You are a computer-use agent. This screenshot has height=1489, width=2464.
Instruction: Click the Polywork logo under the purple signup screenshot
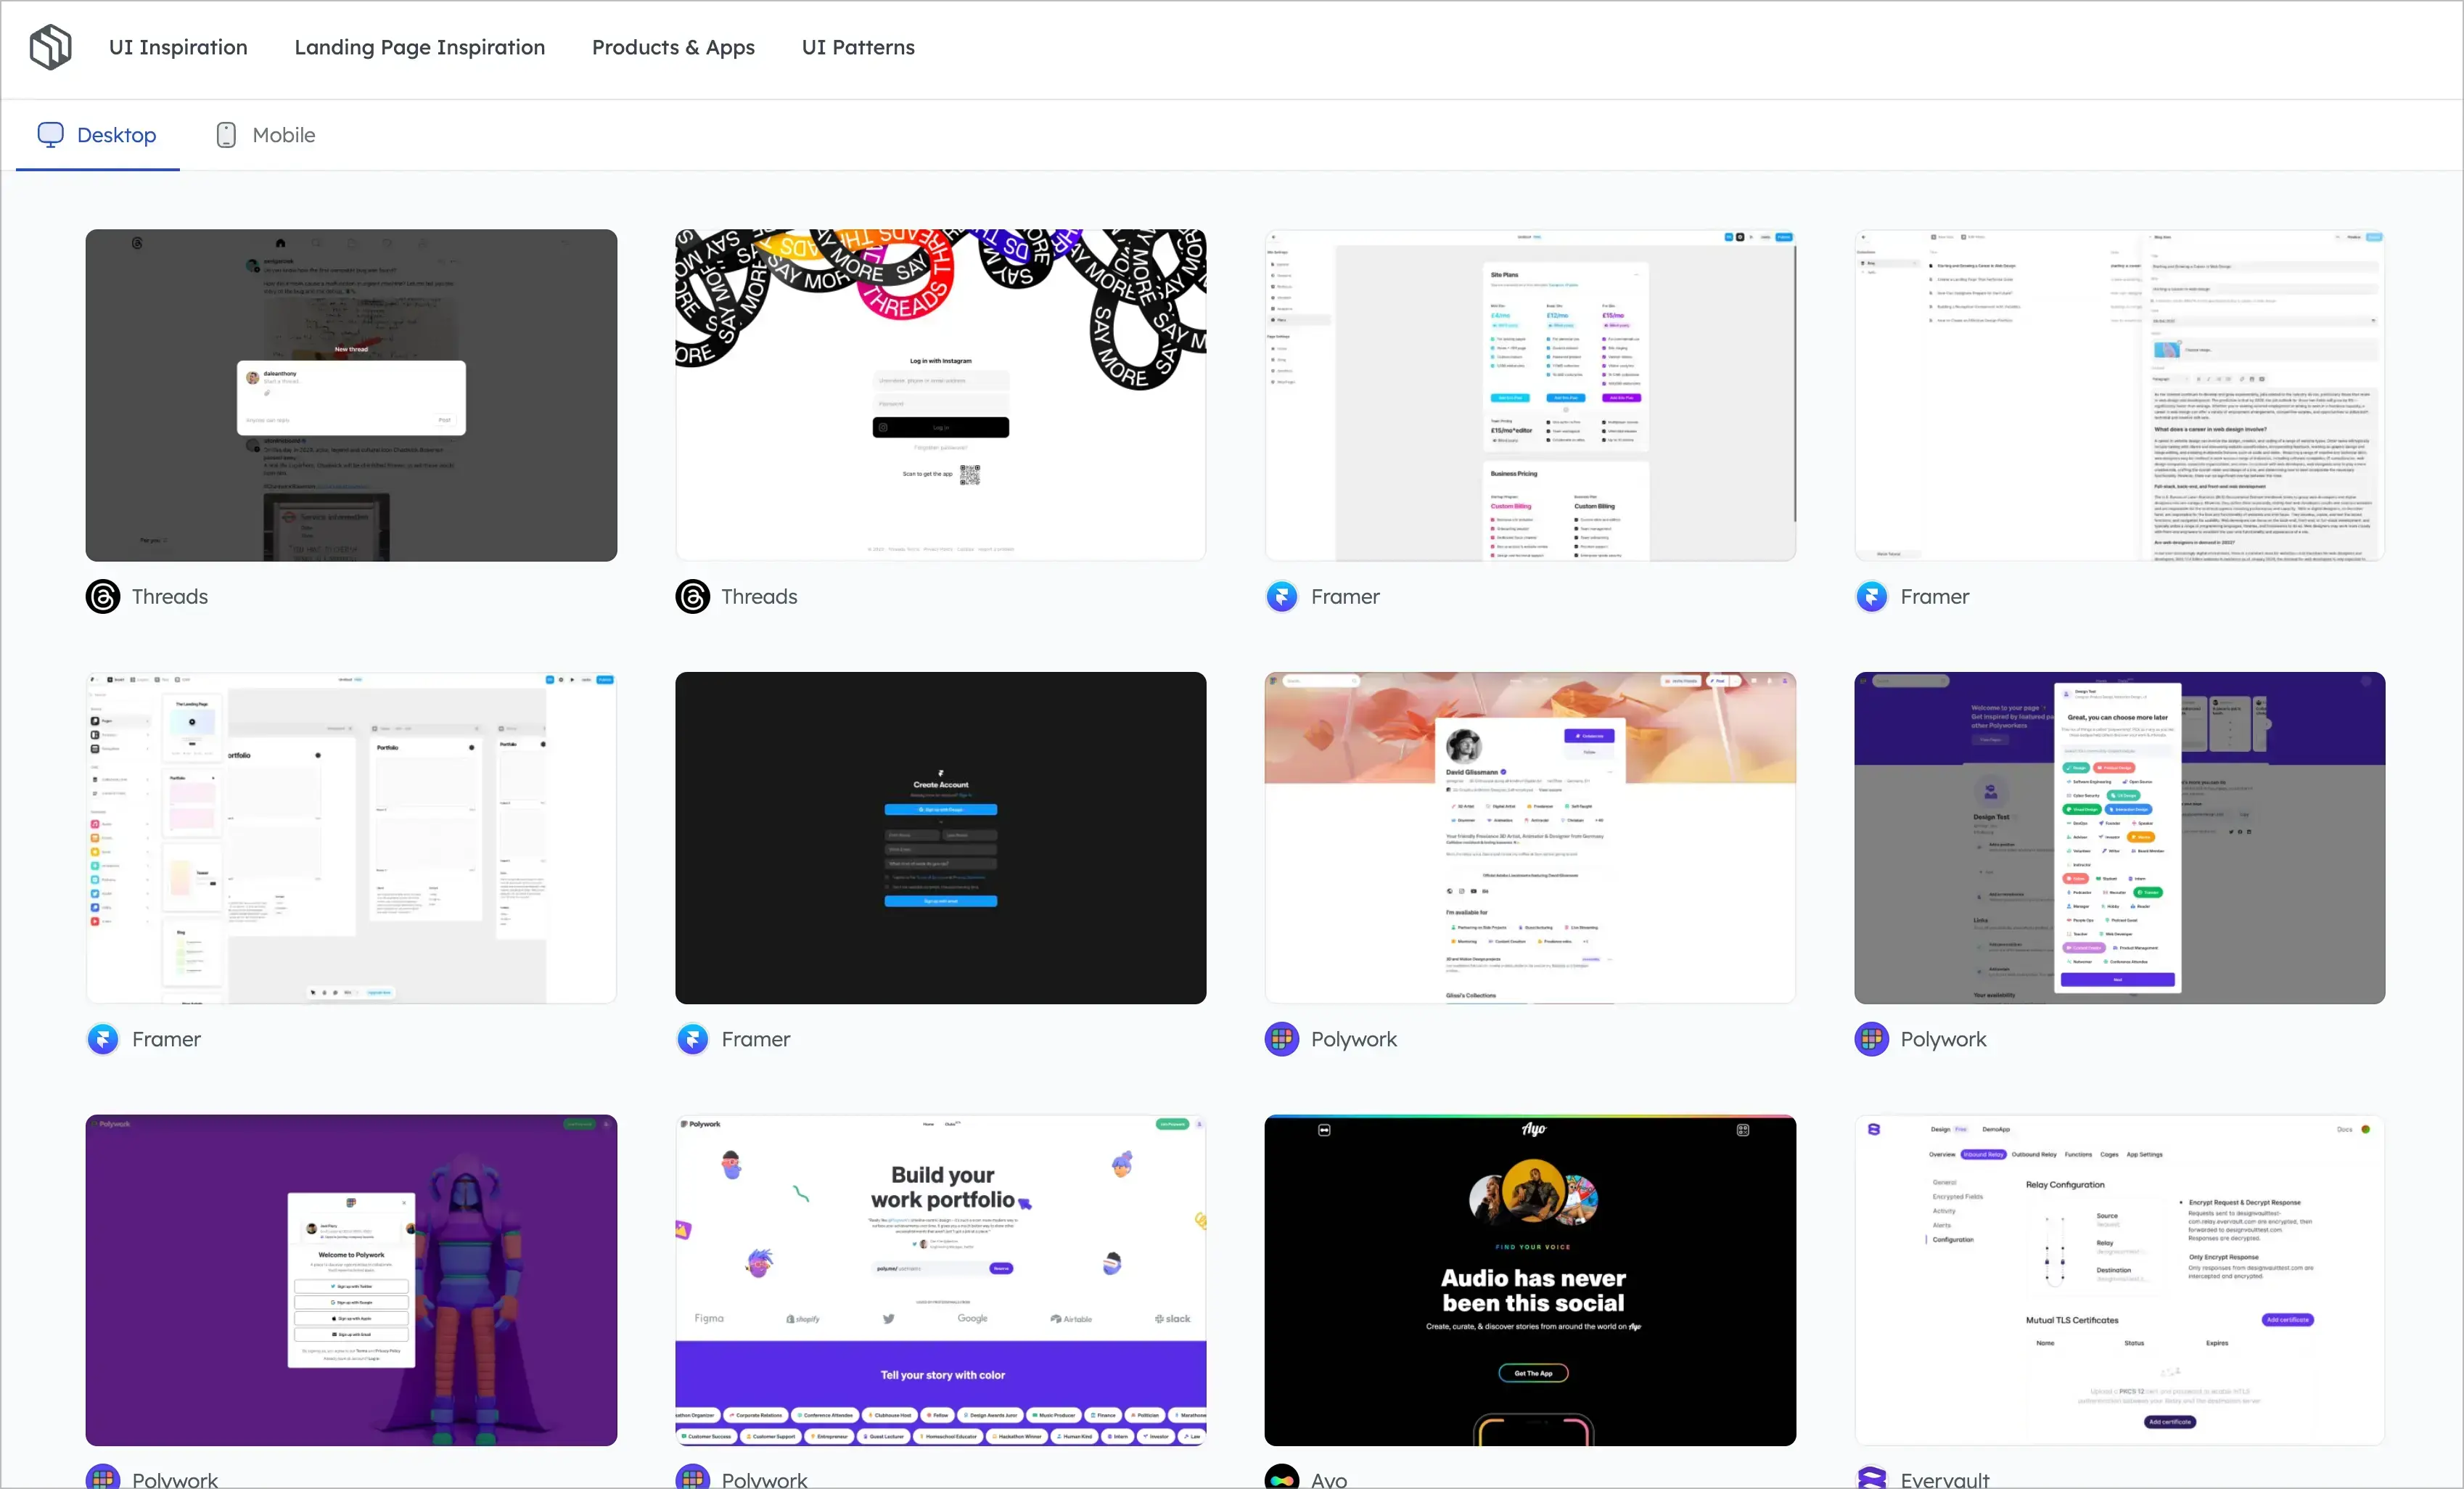tap(103, 1477)
